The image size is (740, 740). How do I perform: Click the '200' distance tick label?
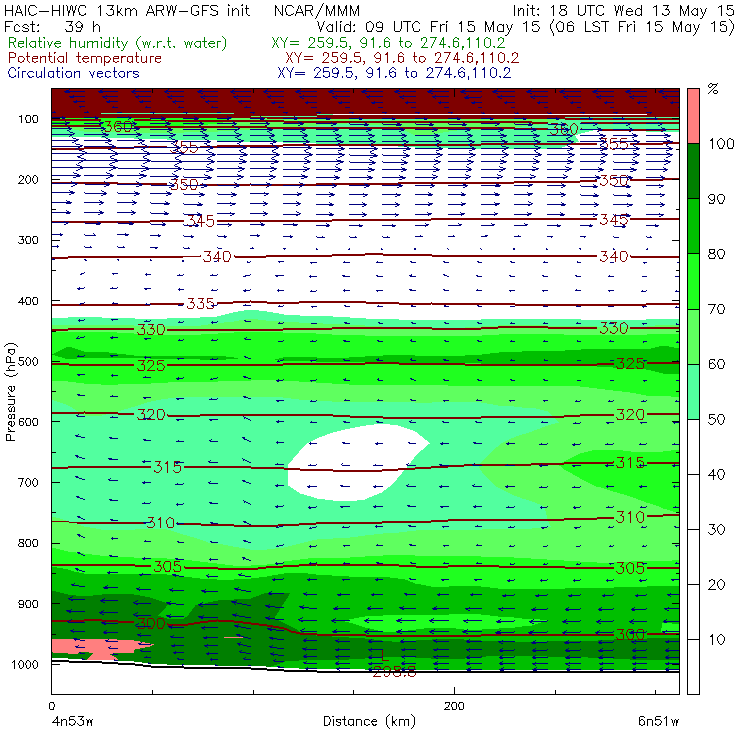(454, 706)
